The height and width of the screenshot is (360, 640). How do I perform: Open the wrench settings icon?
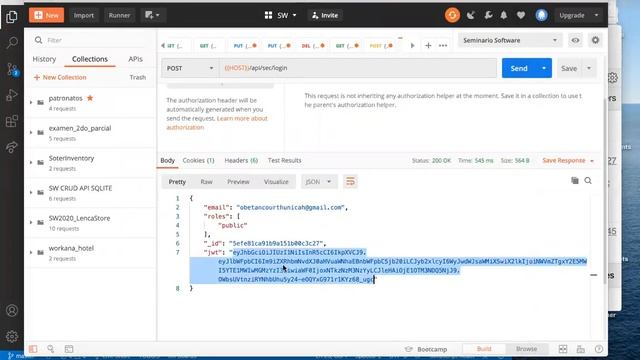[488, 15]
